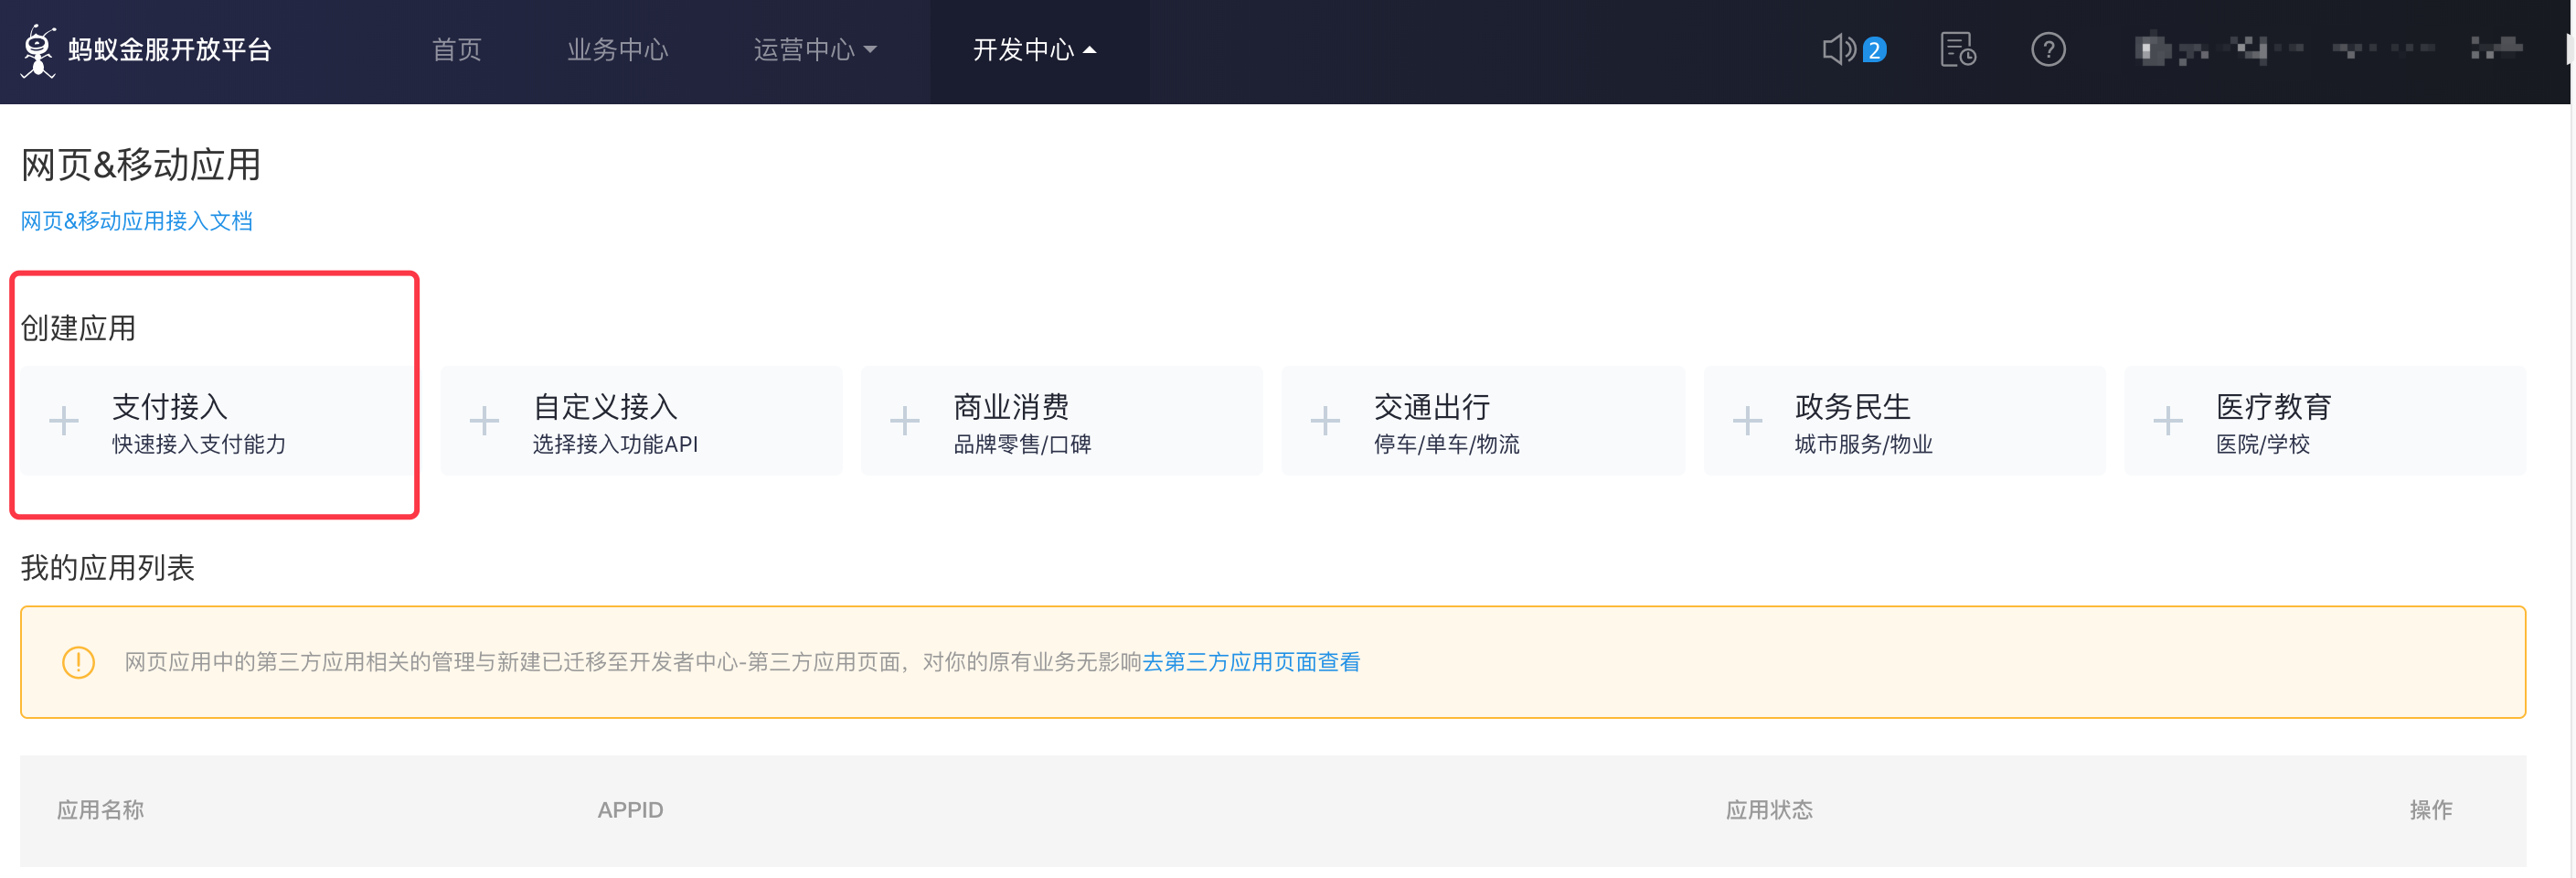
Task: Click the Ant Financial ant logo
Action: click(39, 50)
